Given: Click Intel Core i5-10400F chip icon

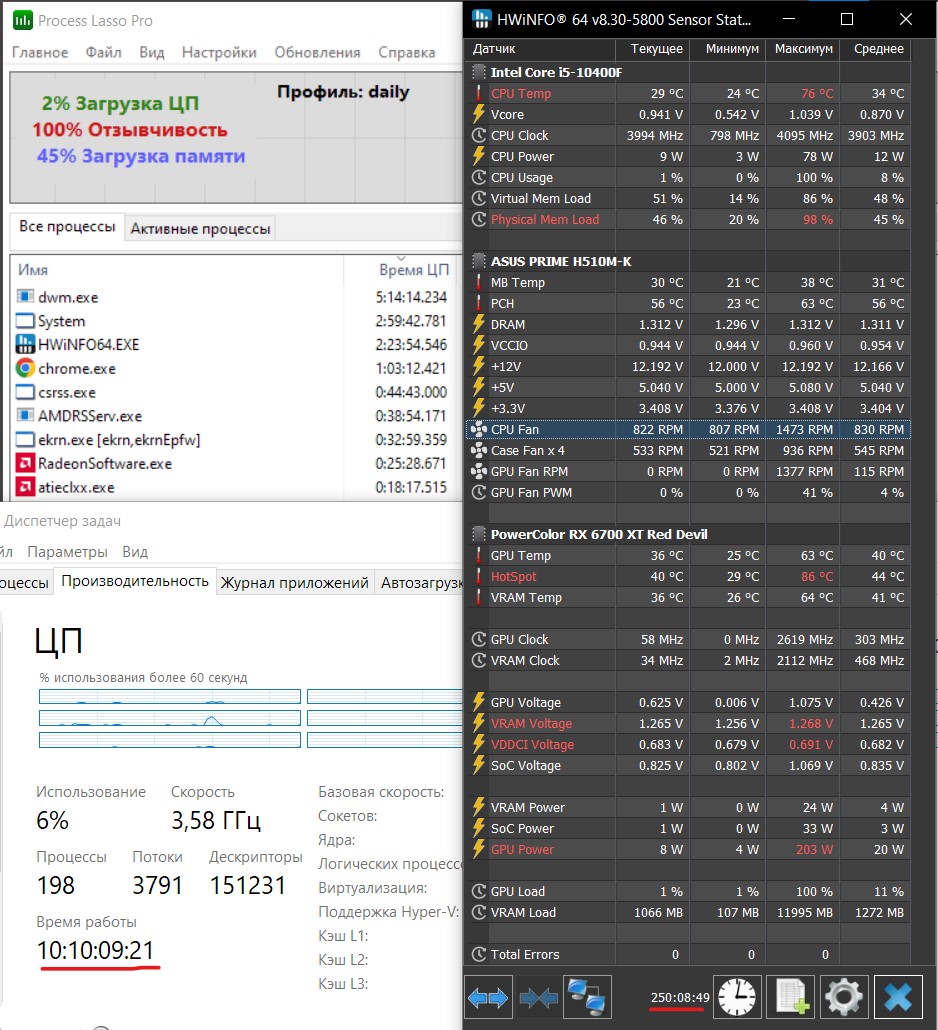Looking at the screenshot, I should [479, 72].
